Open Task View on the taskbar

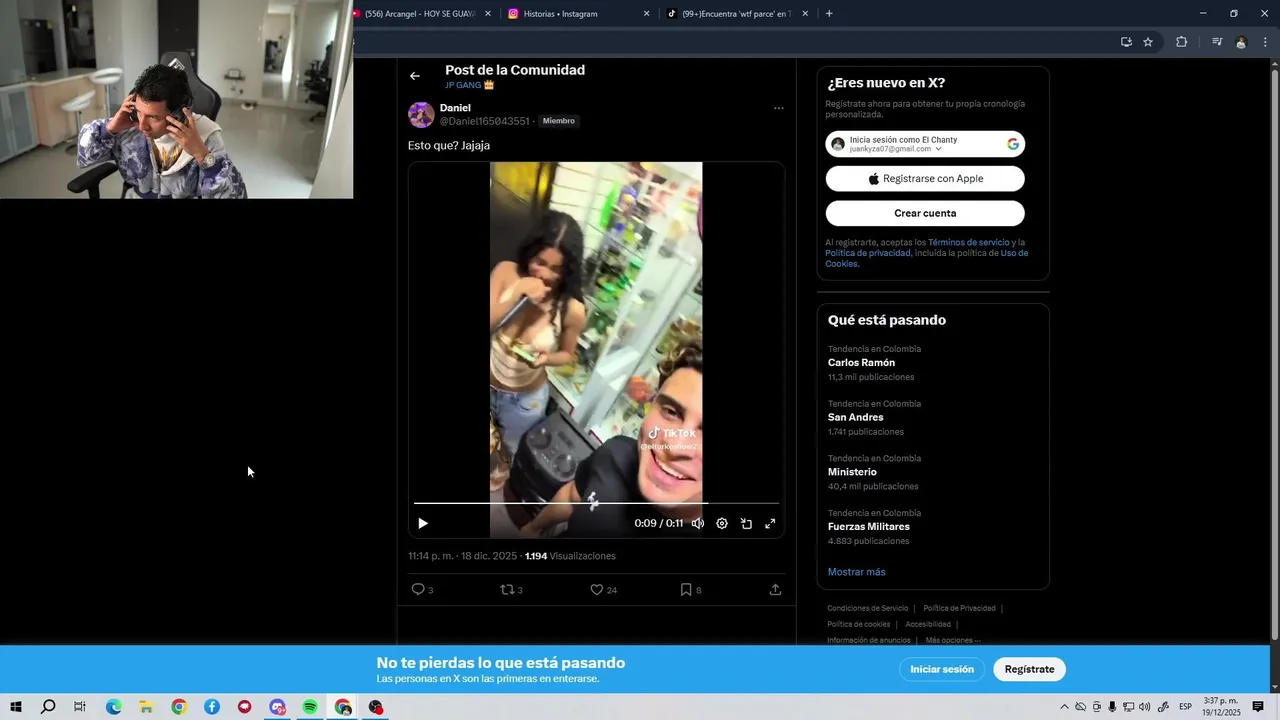click(80, 707)
